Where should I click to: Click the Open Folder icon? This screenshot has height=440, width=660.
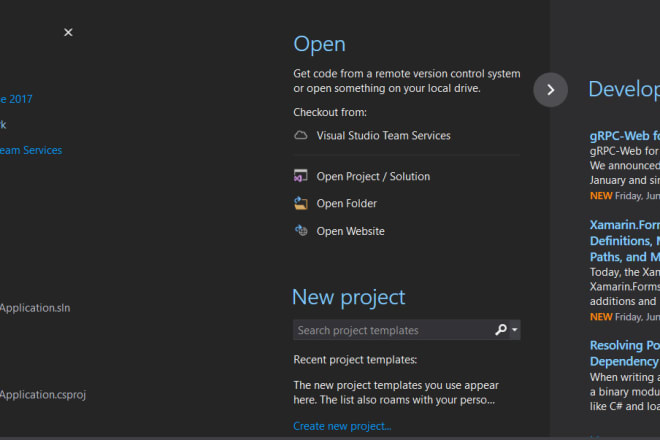point(301,203)
